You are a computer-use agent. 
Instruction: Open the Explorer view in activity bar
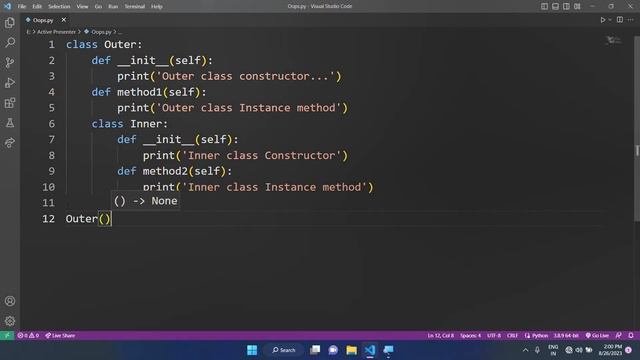10,22
